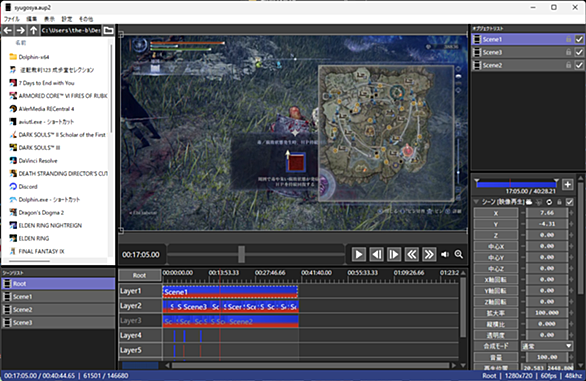The image size is (586, 381).
Task: Toggle Scene1 visibility checkbox in object list
Action: point(579,39)
